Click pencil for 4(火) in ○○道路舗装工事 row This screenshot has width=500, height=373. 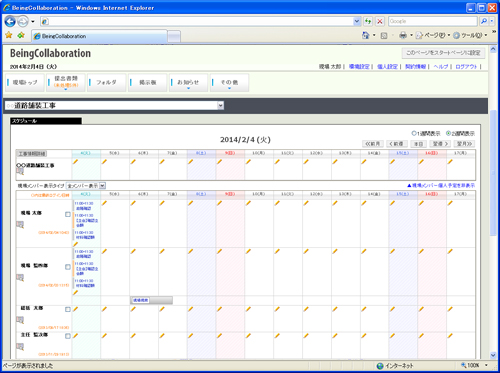[x=76, y=162]
